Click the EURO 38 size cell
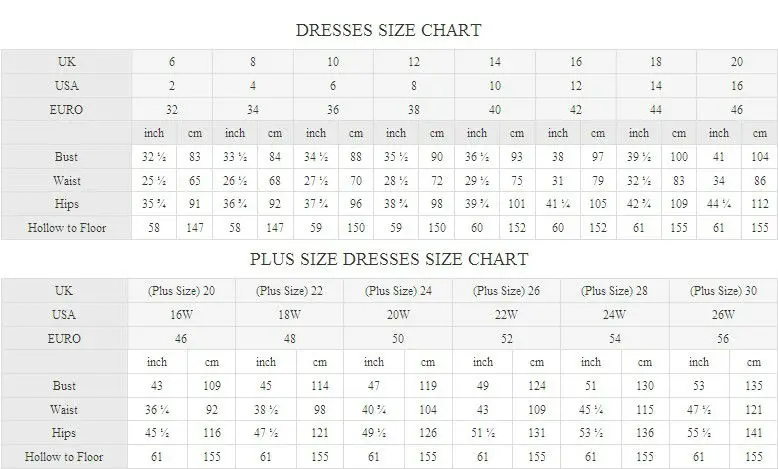Image resolution: width=778 pixels, height=469 pixels. 414,110
